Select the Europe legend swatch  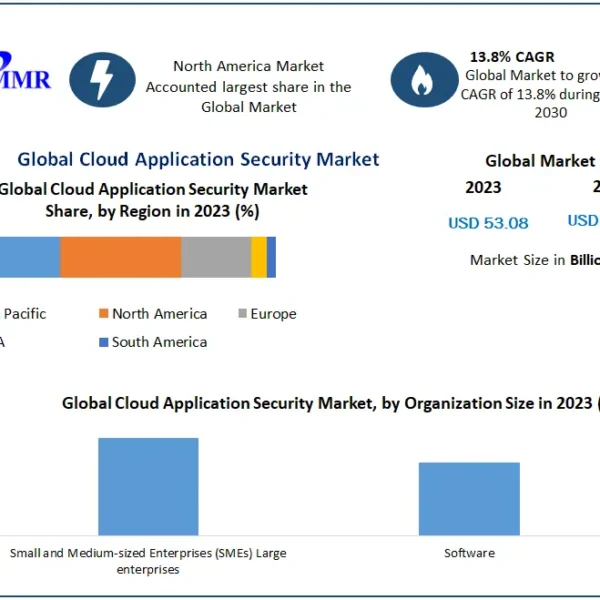coord(243,313)
